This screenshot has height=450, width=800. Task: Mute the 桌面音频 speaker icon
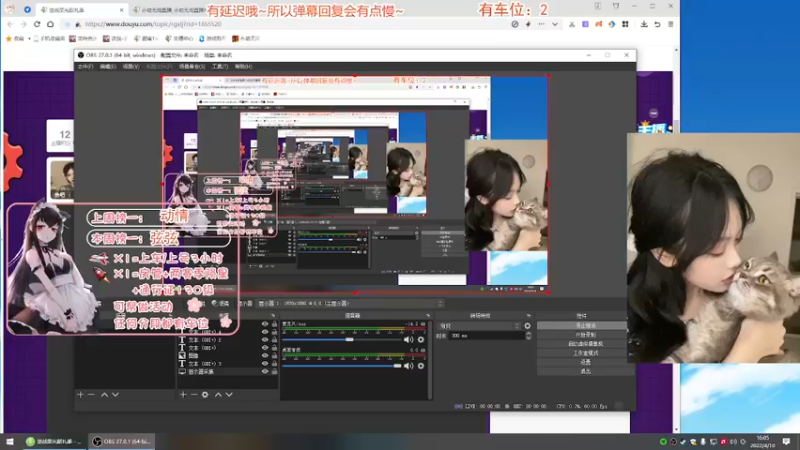tap(409, 366)
